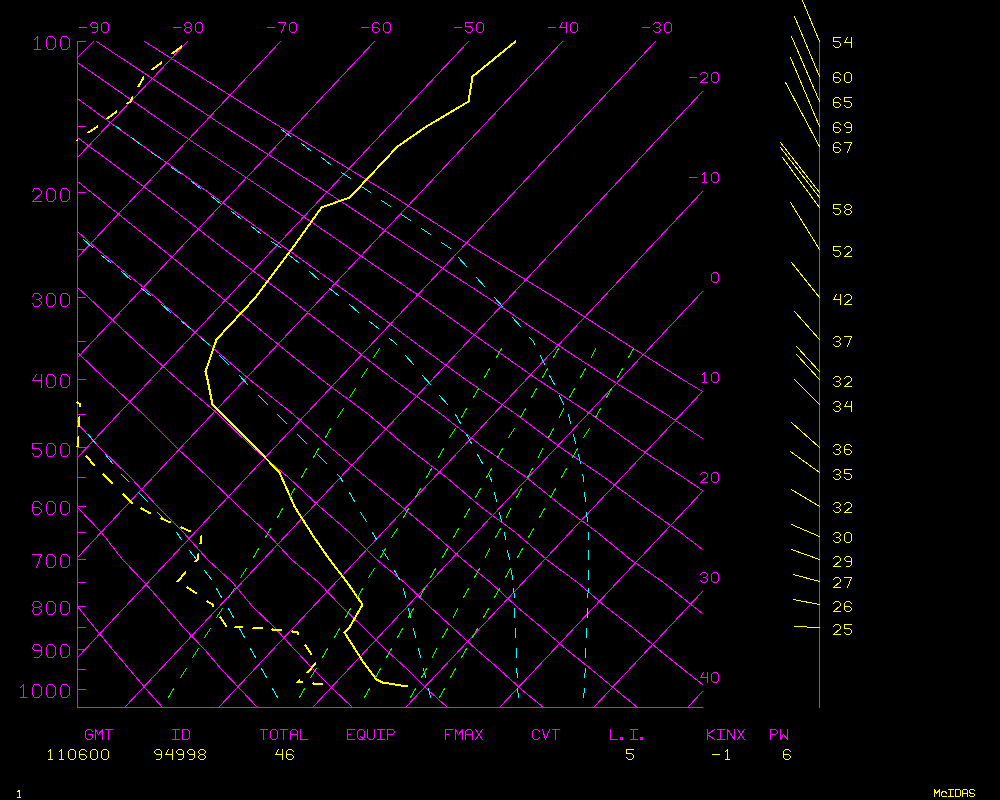Select the 69 wind speed value
Screen dimensions: 1000x800
tap(842, 128)
